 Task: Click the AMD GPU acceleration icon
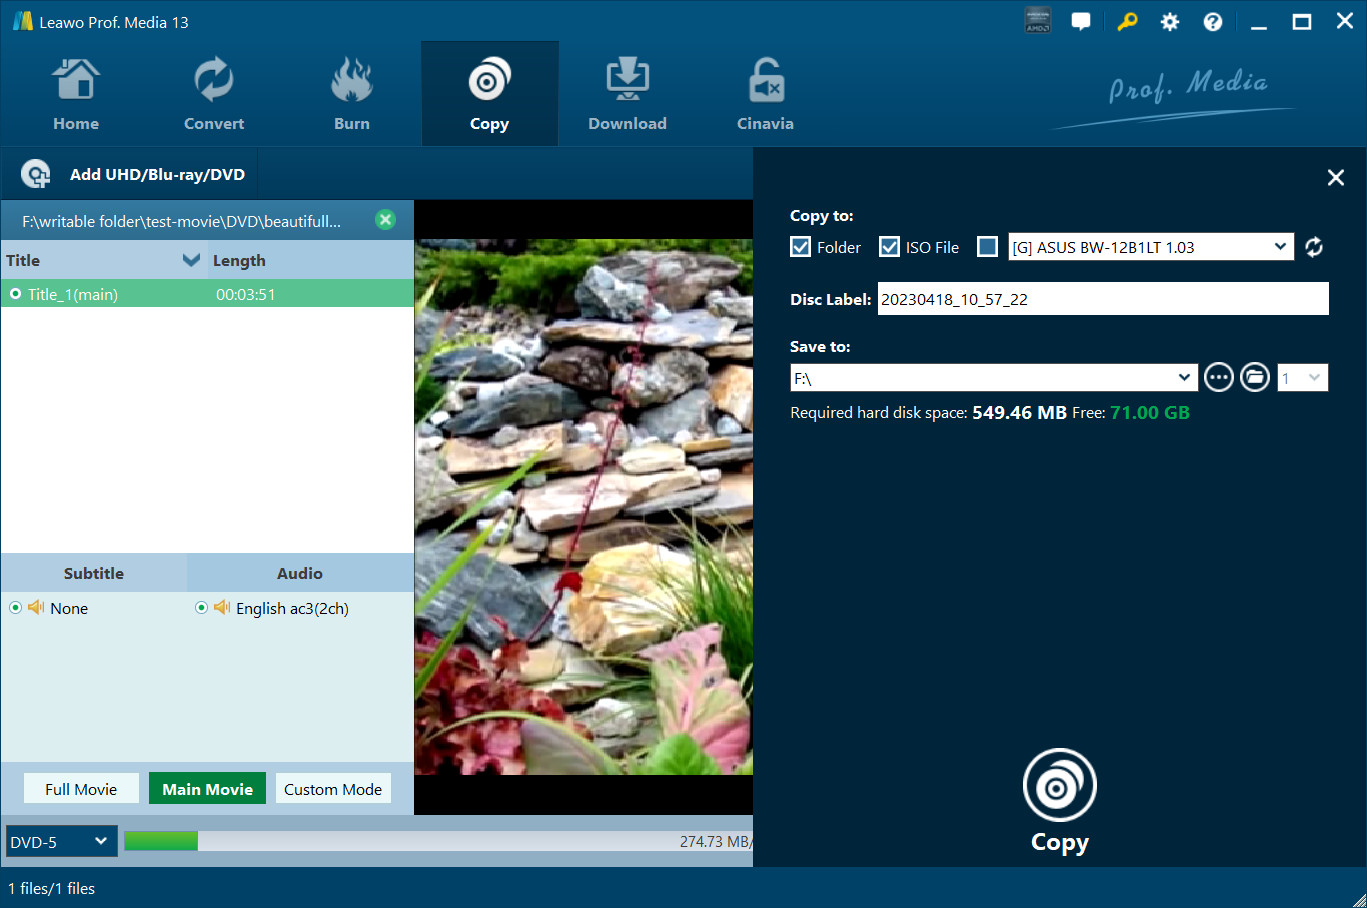[1038, 21]
